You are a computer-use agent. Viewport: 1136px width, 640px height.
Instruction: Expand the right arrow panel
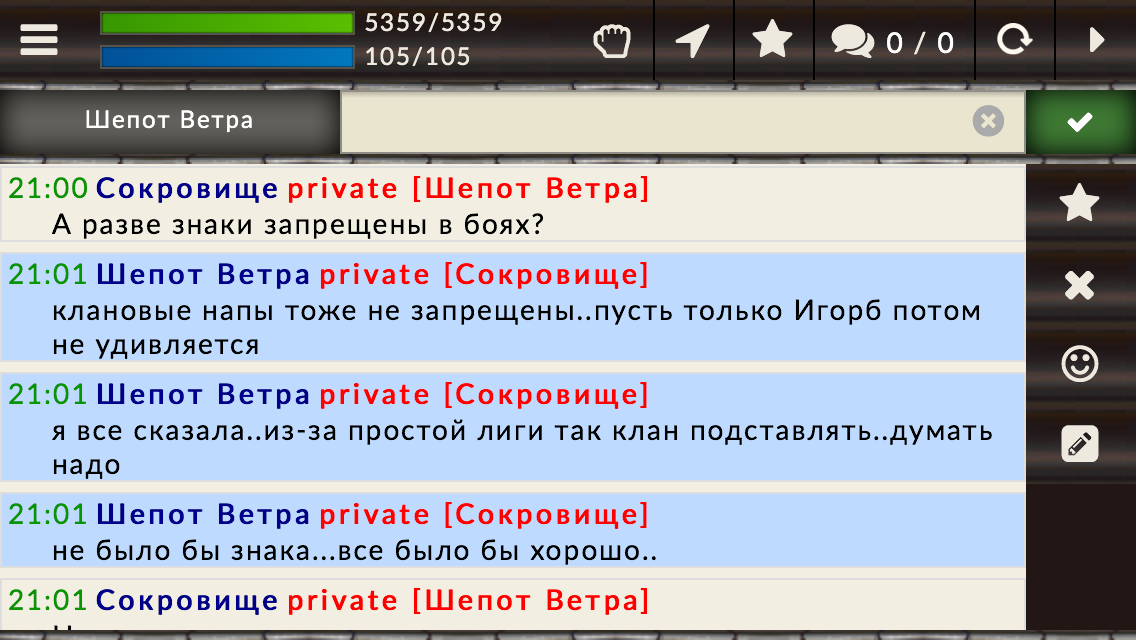1097,40
